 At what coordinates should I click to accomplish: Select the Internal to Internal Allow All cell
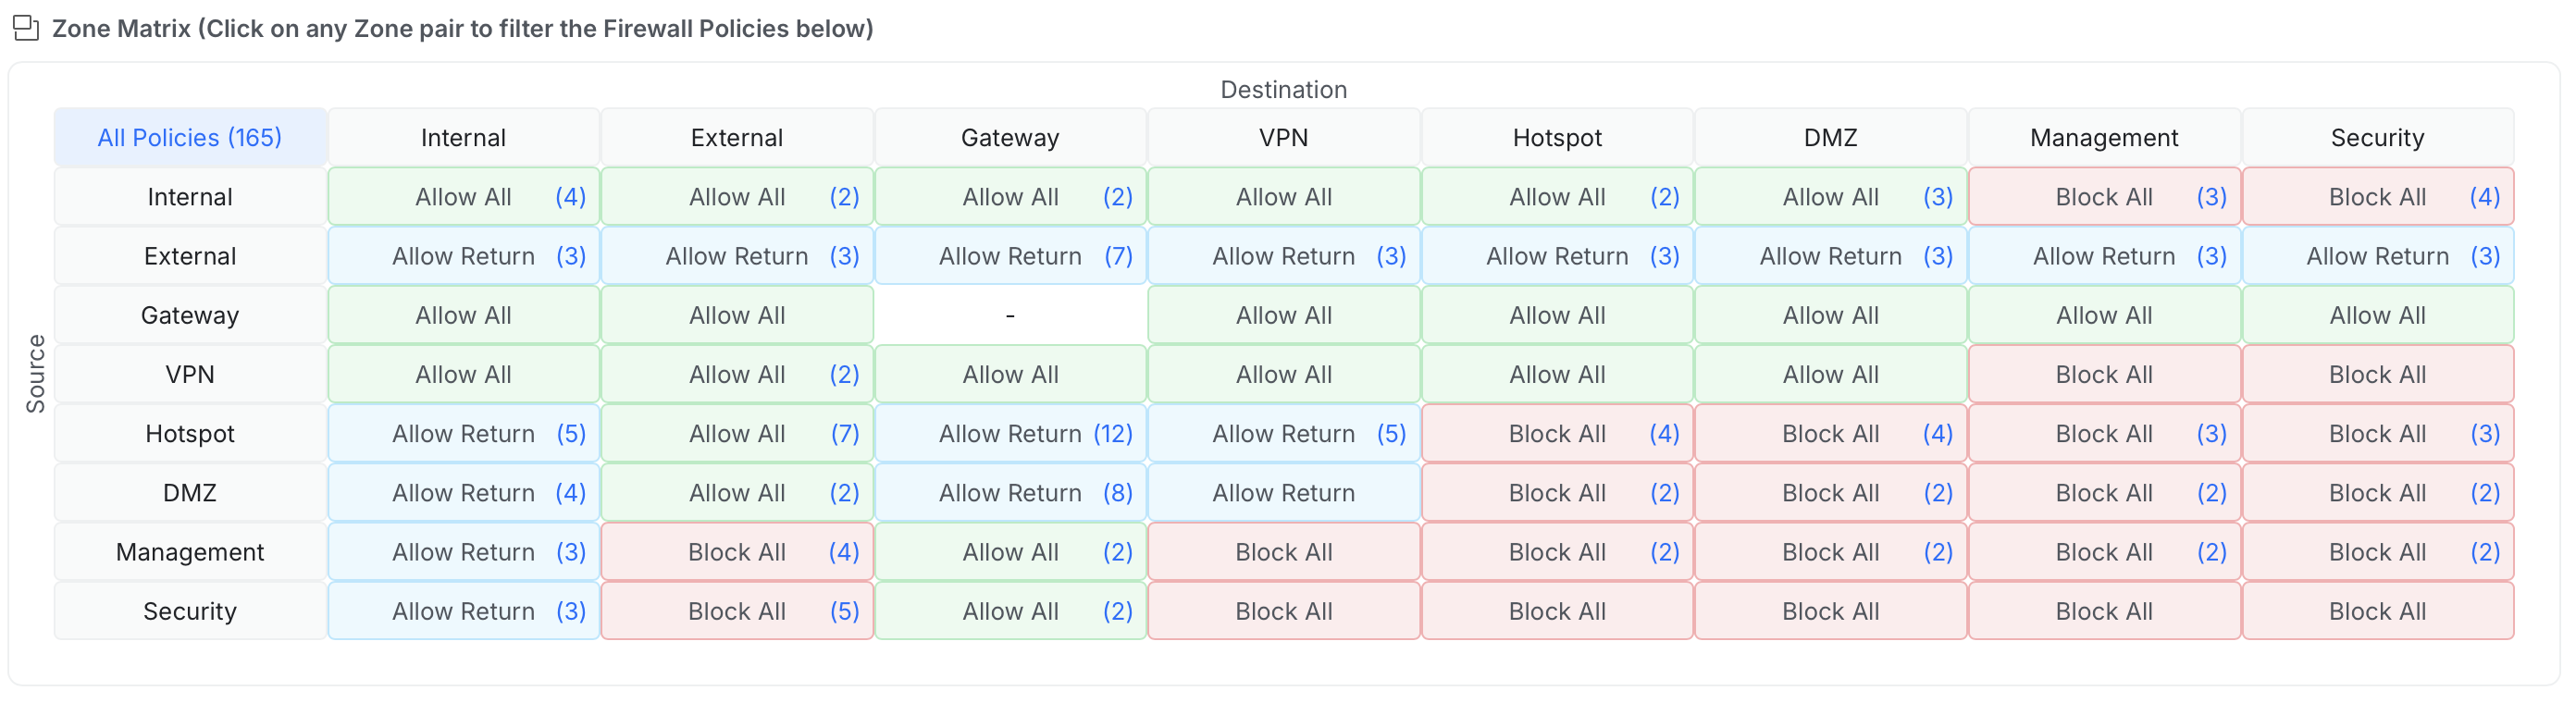tap(463, 196)
